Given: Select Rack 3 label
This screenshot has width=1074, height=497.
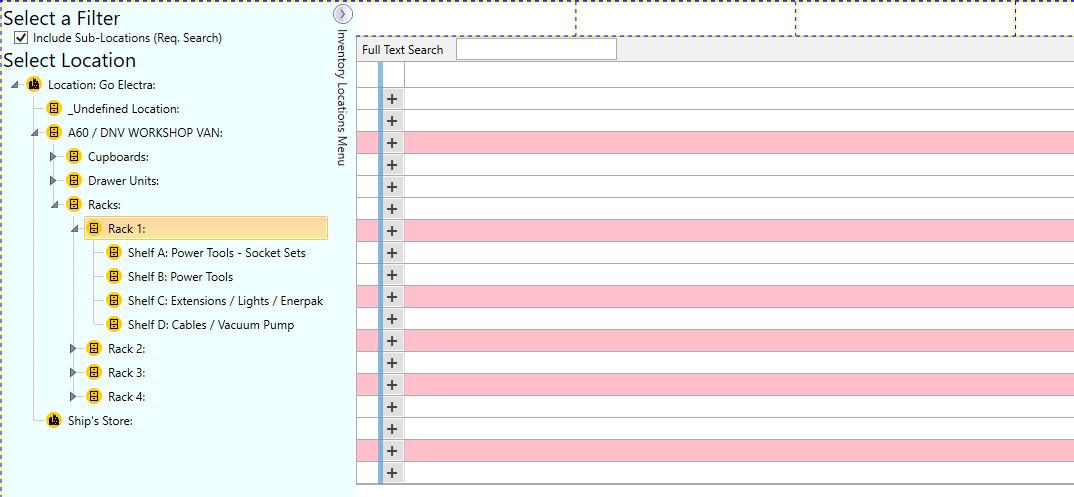Looking at the screenshot, I should point(127,372).
